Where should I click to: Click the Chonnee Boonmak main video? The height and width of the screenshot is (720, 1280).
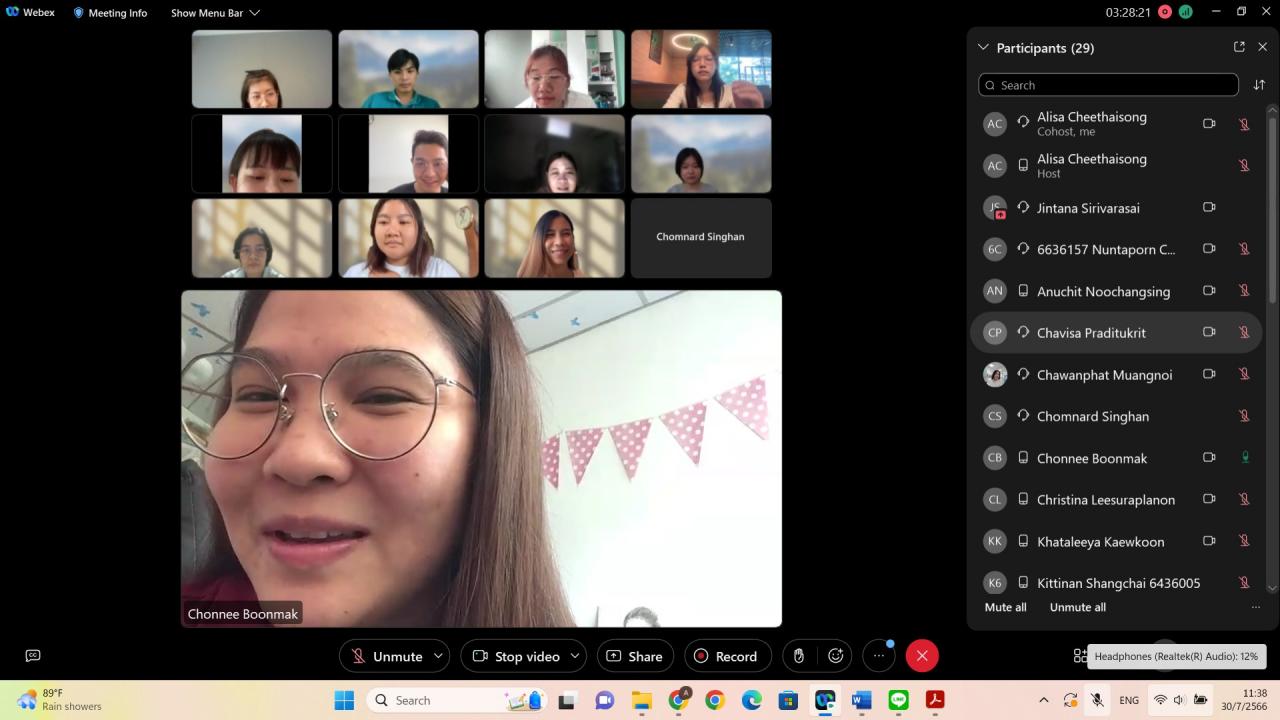point(481,459)
